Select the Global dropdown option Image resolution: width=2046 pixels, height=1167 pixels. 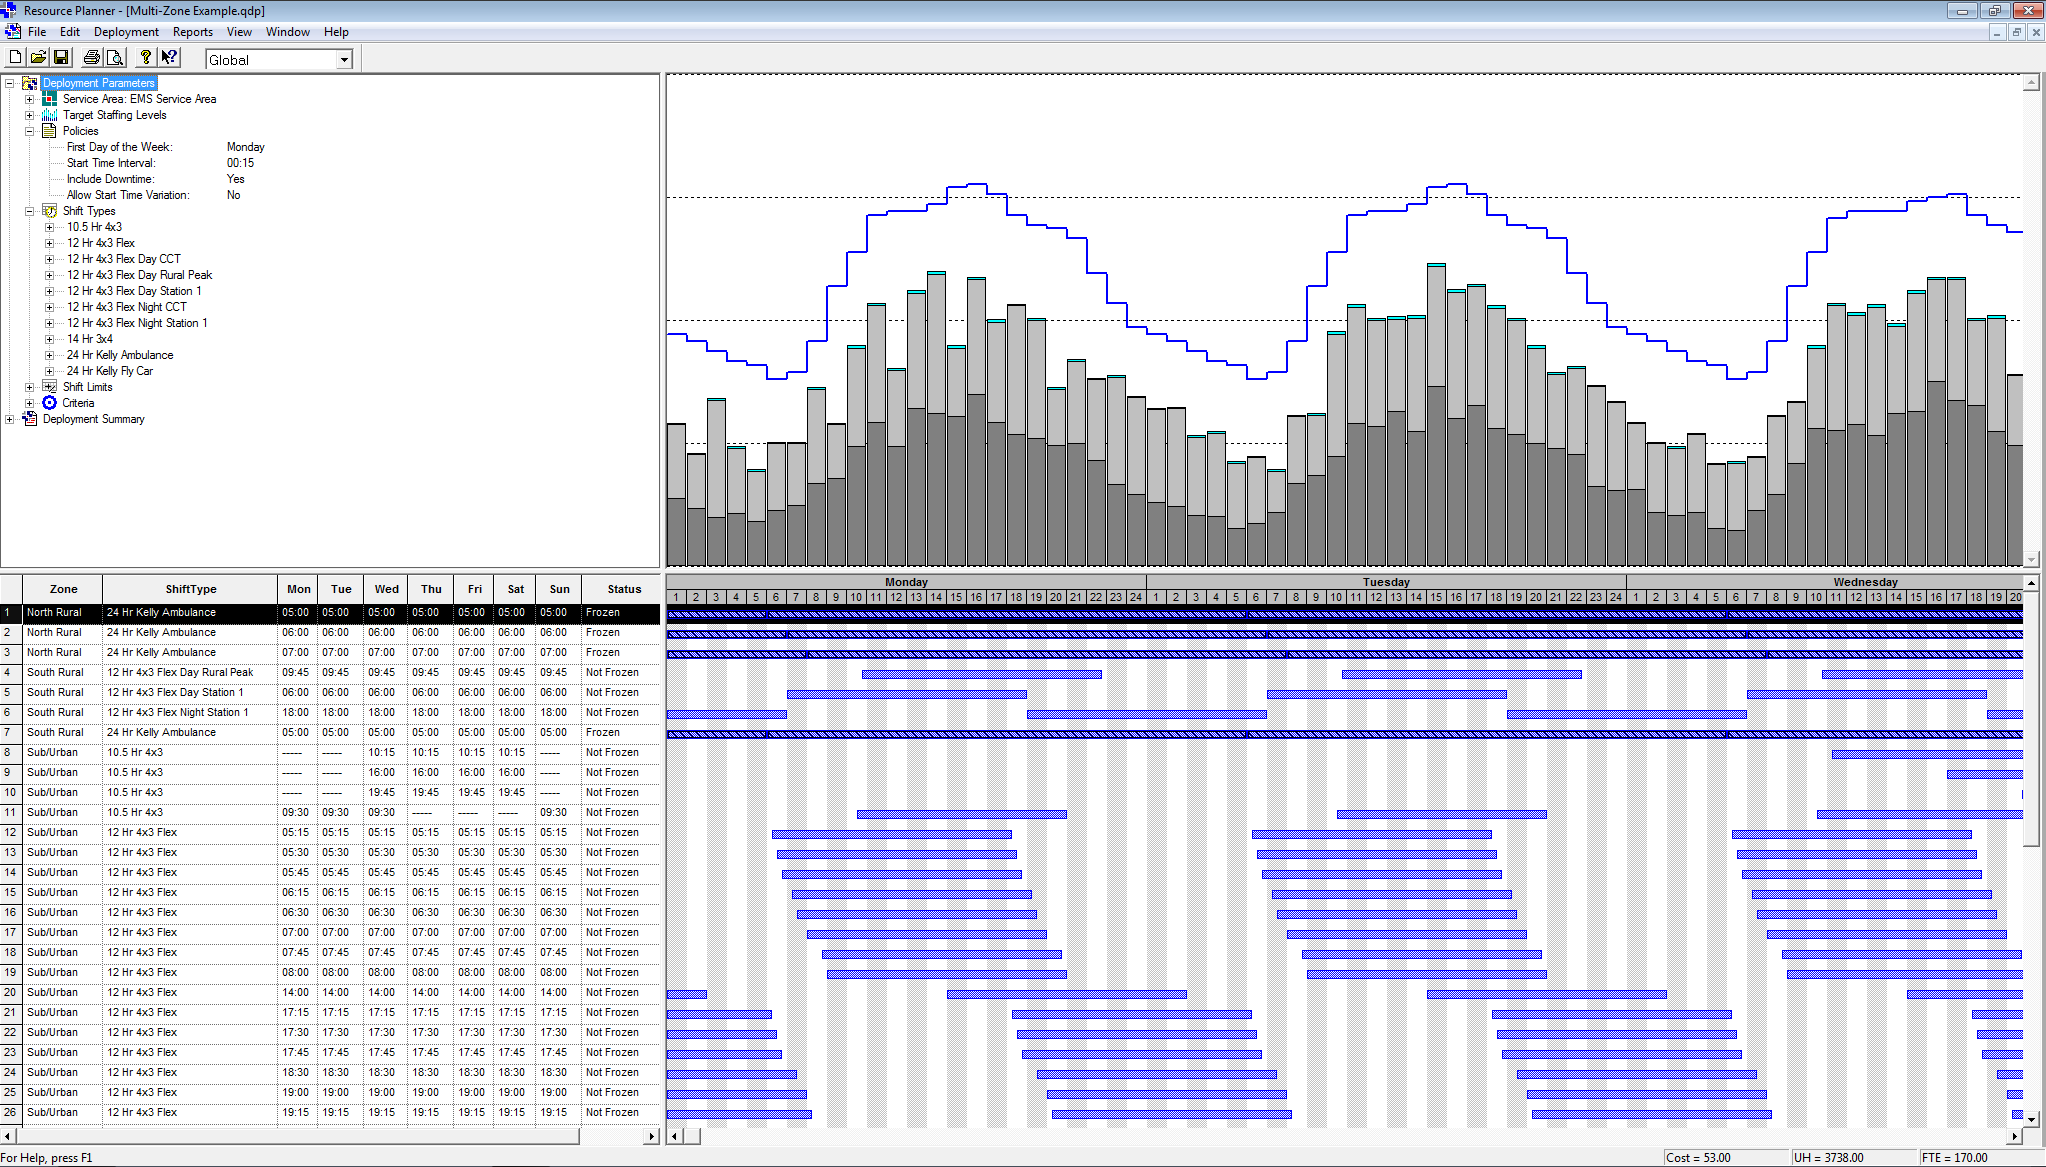point(277,59)
